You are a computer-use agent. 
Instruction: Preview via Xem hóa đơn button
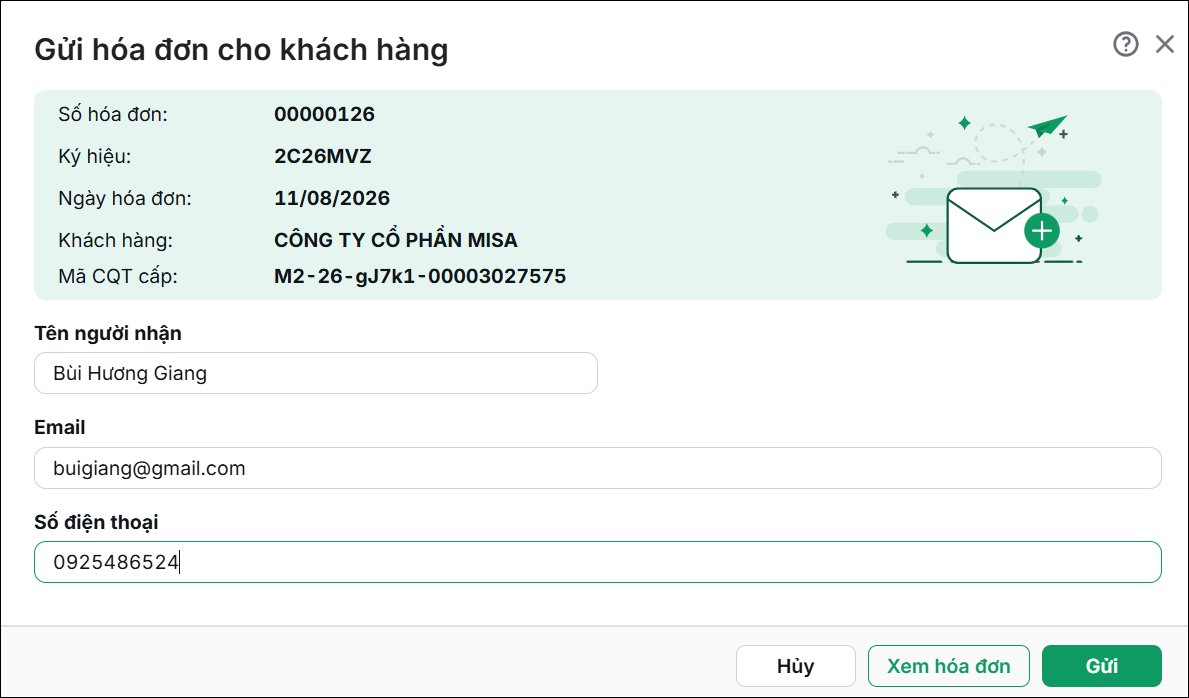point(949,666)
